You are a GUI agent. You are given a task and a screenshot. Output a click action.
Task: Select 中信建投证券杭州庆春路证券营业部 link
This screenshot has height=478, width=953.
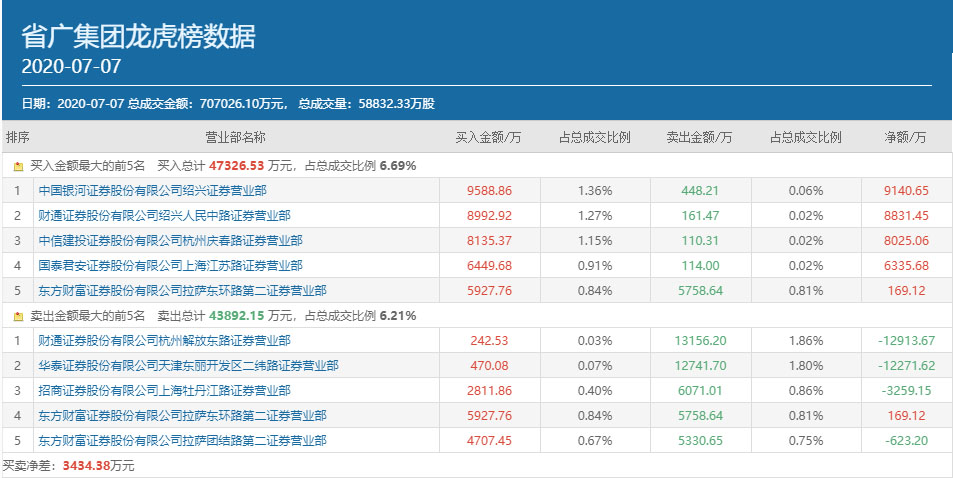(x=164, y=240)
